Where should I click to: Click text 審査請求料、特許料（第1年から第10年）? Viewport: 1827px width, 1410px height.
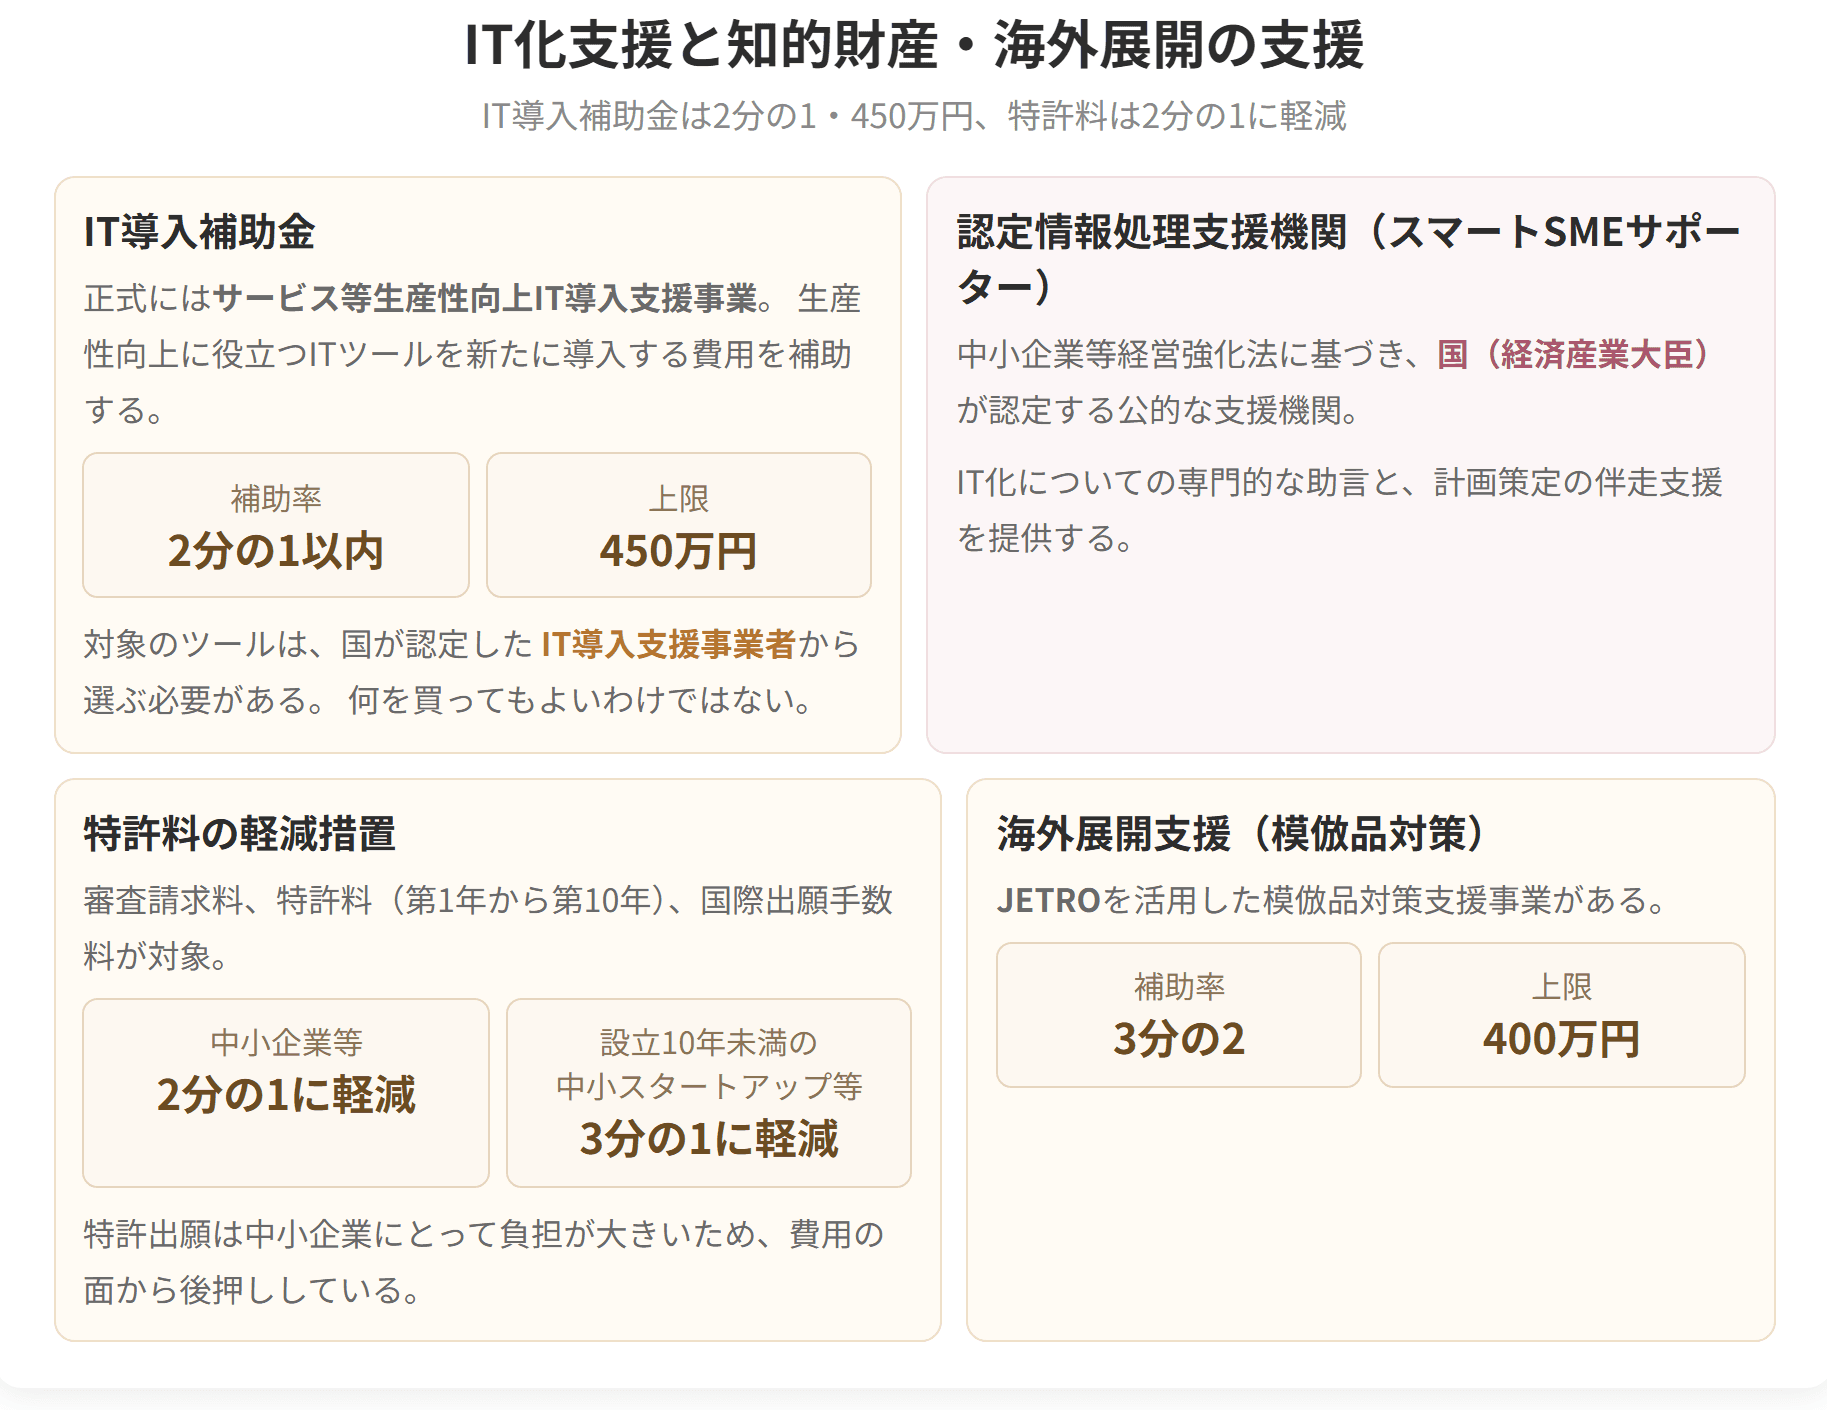coord(374,900)
